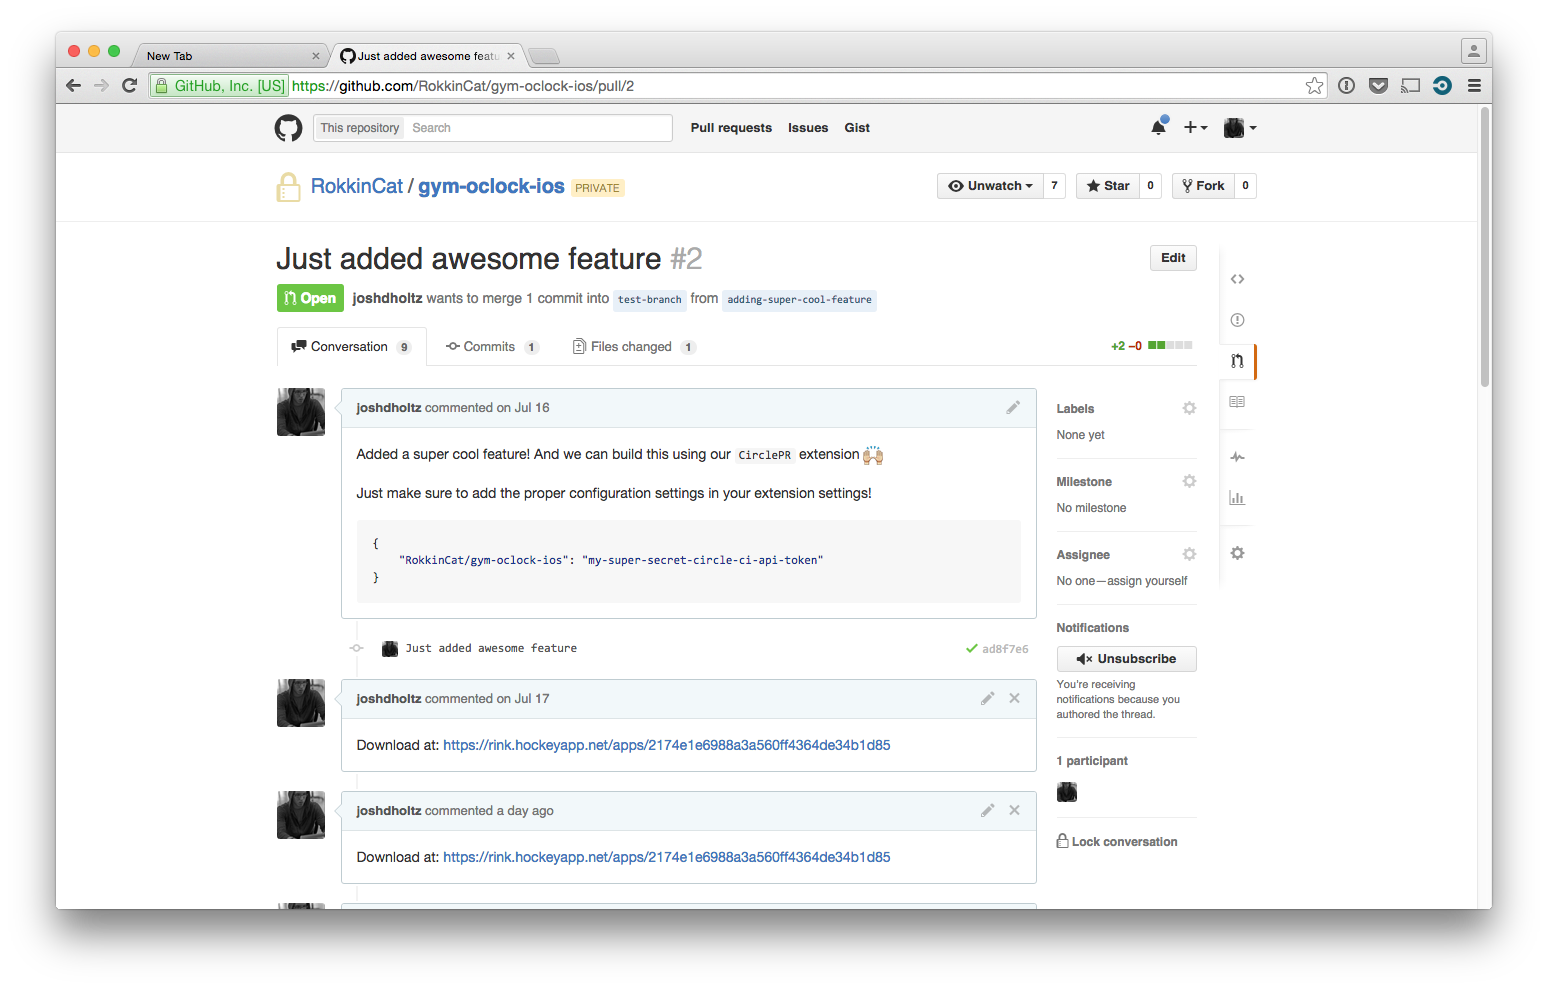
Task: Go back using the browser back arrow
Action: click(73, 86)
